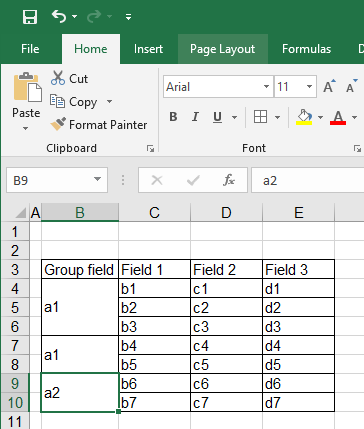Expand the Name Box dropdown arrow
The image size is (364, 429).
97,180
